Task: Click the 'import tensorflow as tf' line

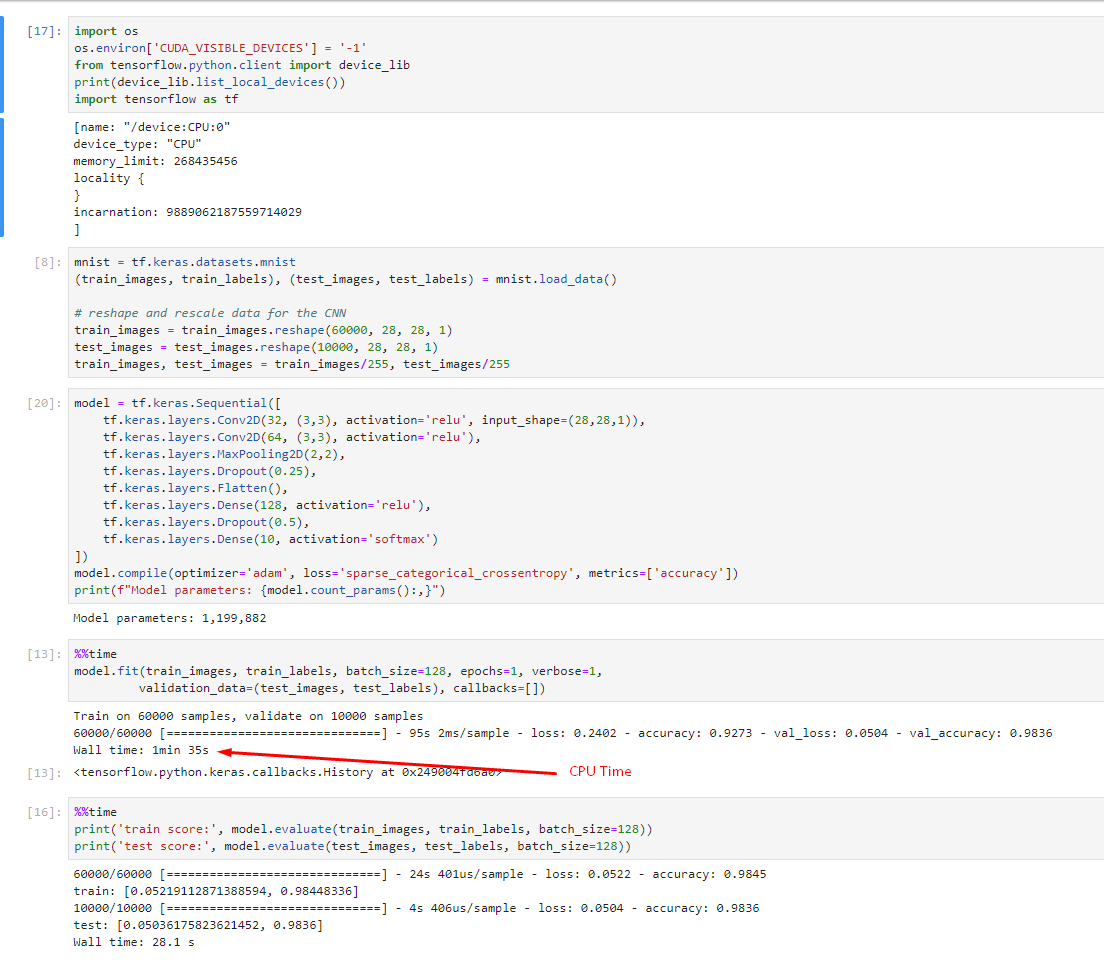Action: [x=156, y=99]
